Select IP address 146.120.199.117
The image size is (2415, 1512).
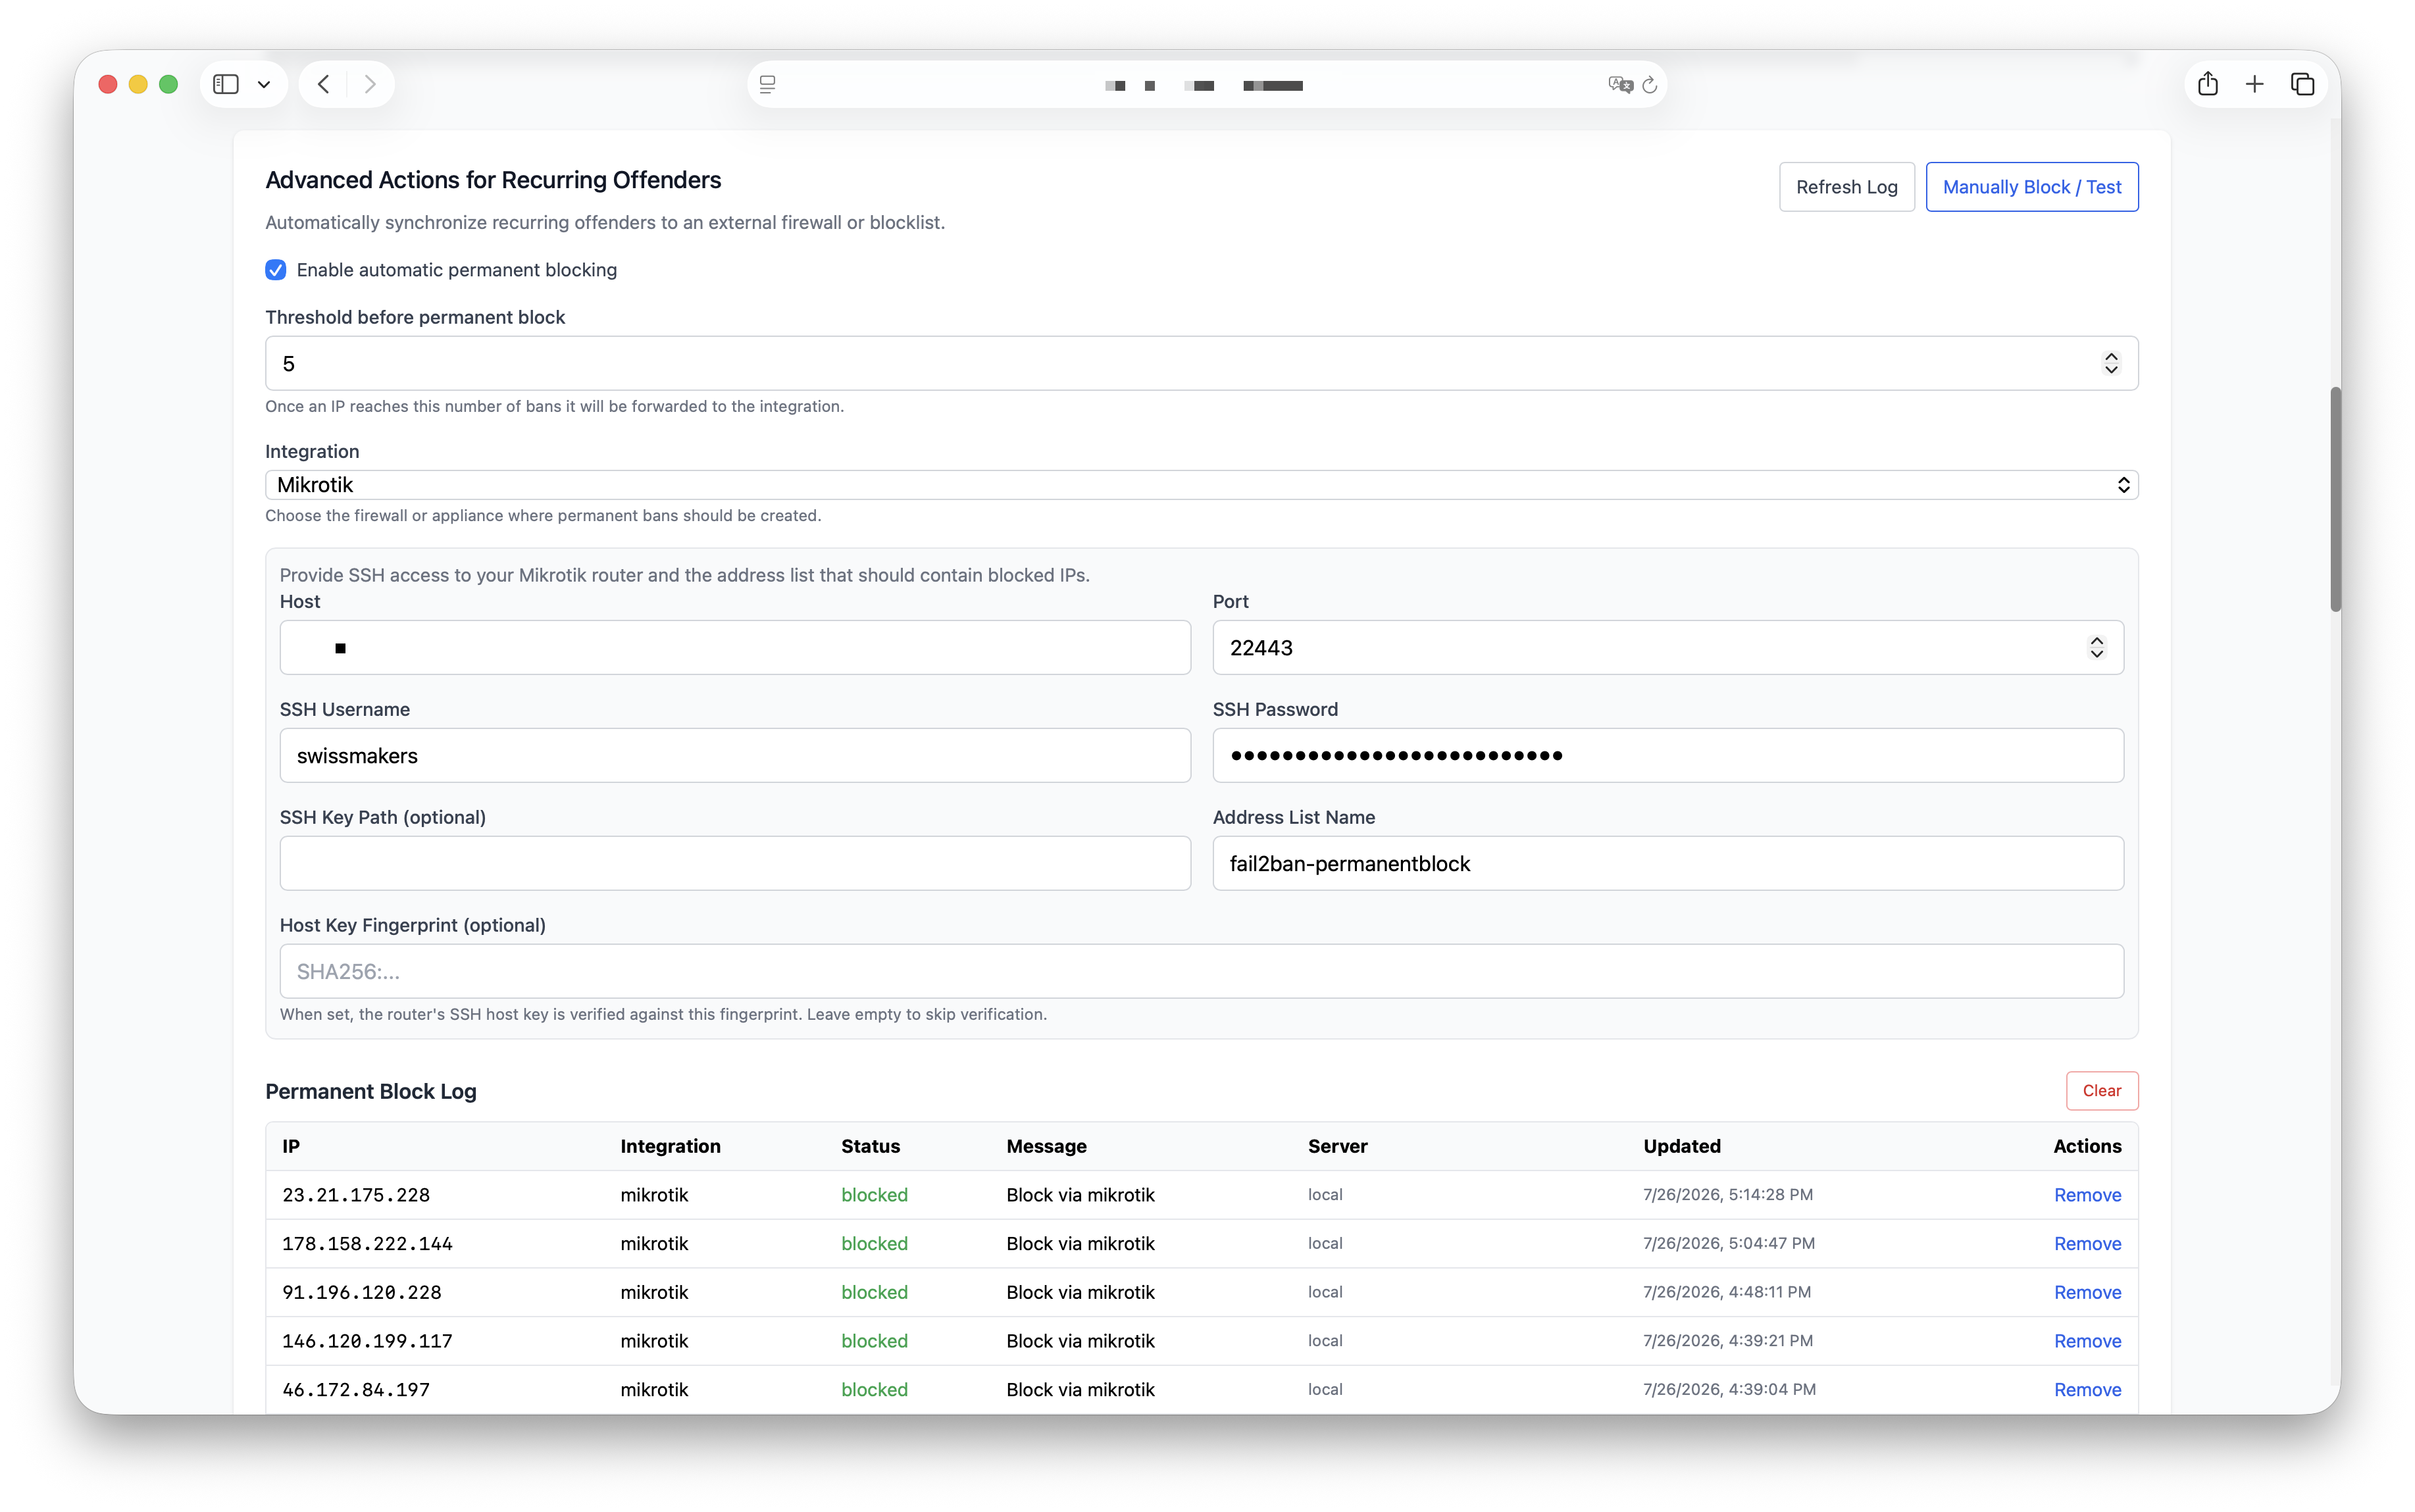[x=367, y=1341]
